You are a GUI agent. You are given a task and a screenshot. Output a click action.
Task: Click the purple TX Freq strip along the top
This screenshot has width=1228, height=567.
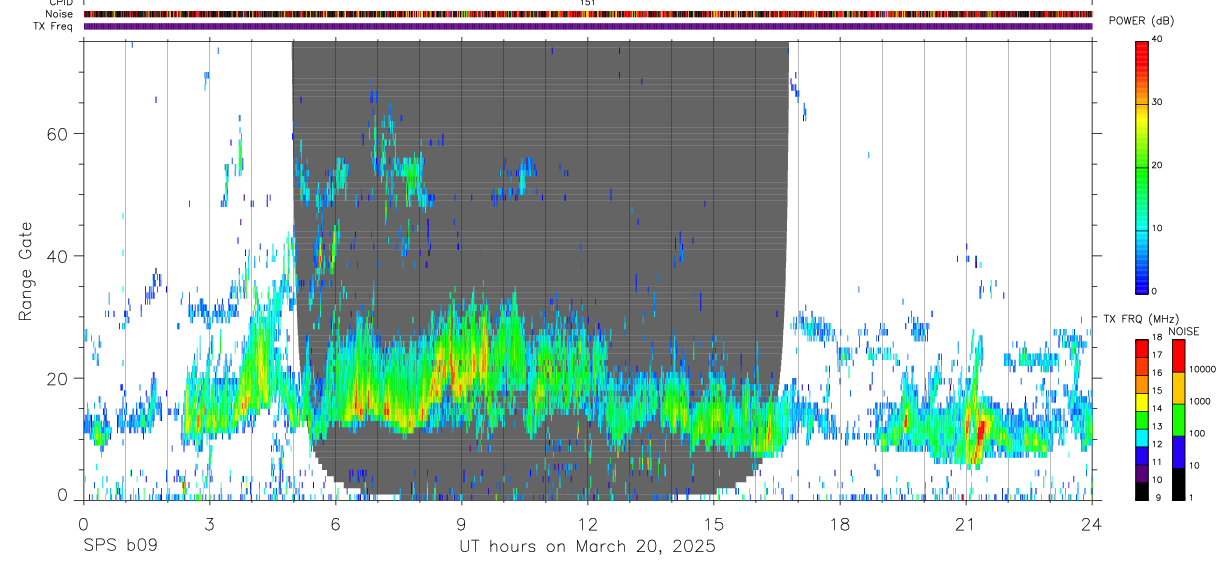587,26
